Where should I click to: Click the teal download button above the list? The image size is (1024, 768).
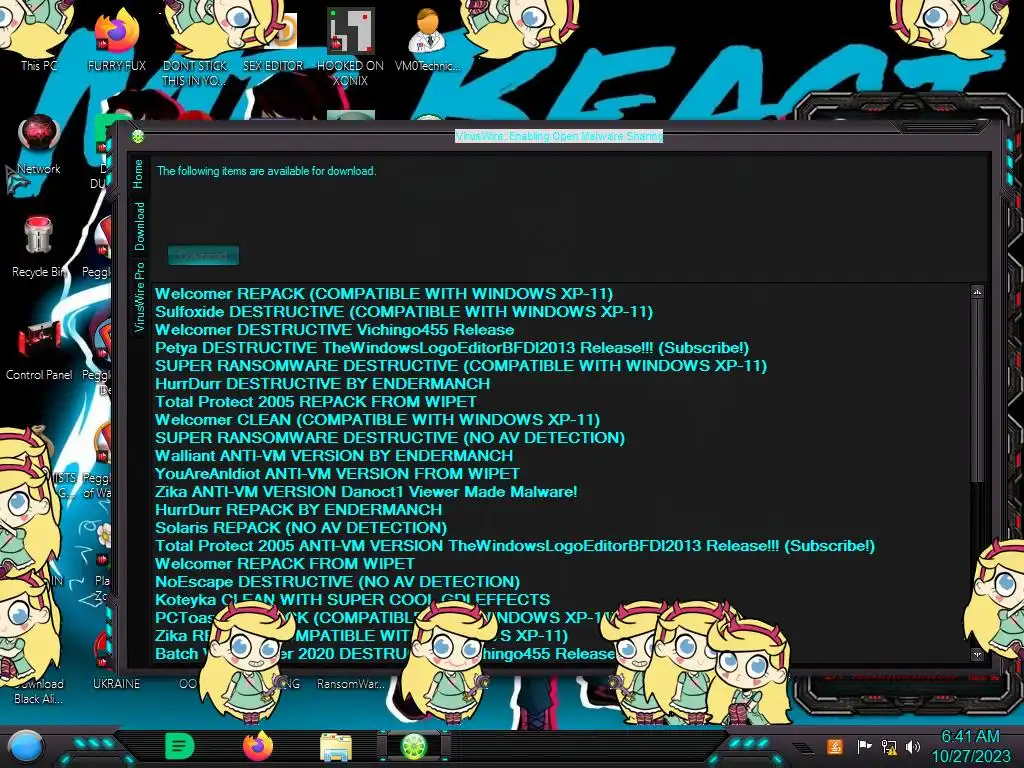pyautogui.click(x=203, y=255)
